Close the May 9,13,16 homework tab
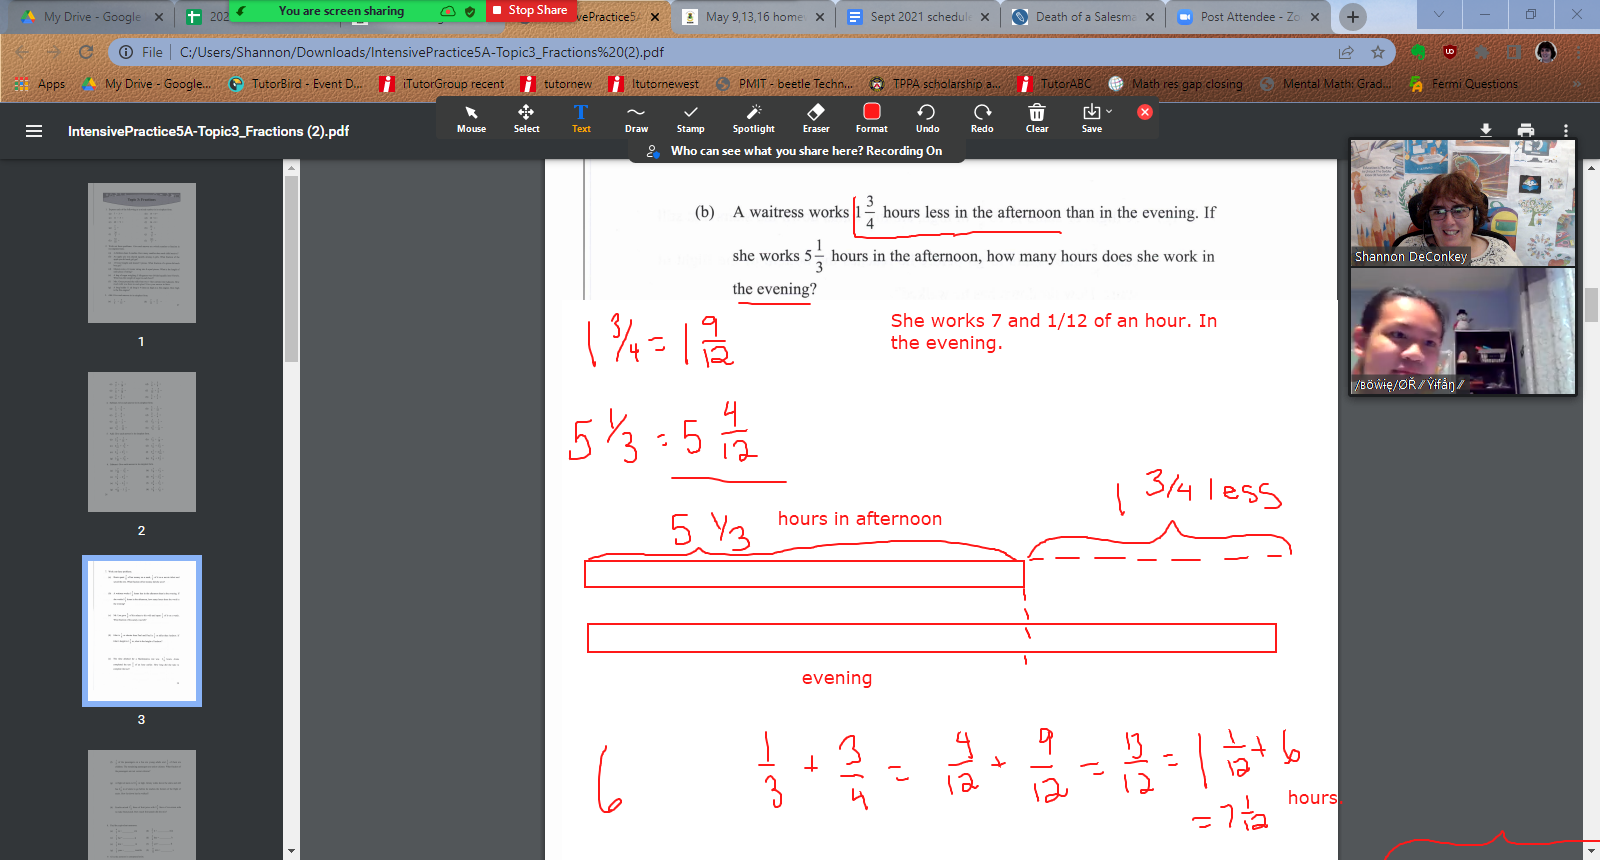Viewport: 1600px width, 860px height. [x=819, y=17]
